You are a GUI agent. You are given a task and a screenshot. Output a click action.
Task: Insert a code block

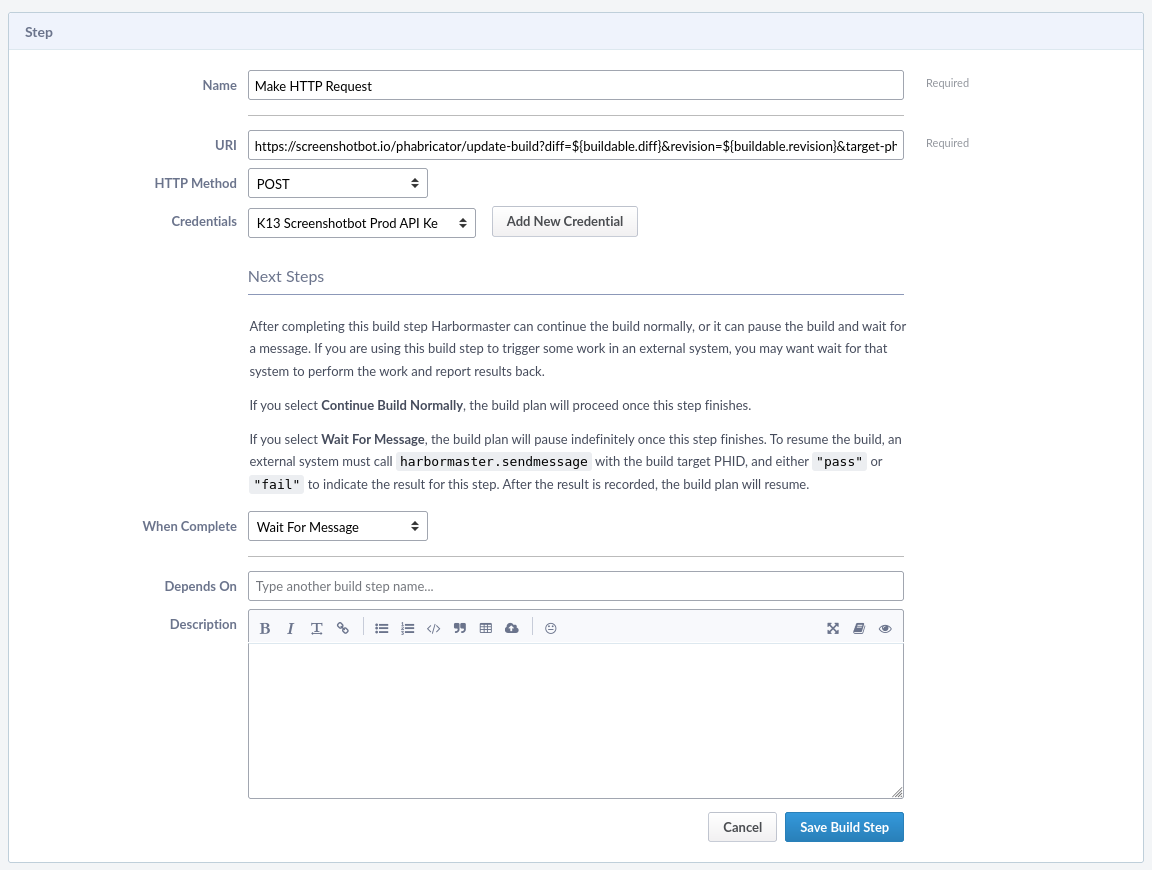433,628
